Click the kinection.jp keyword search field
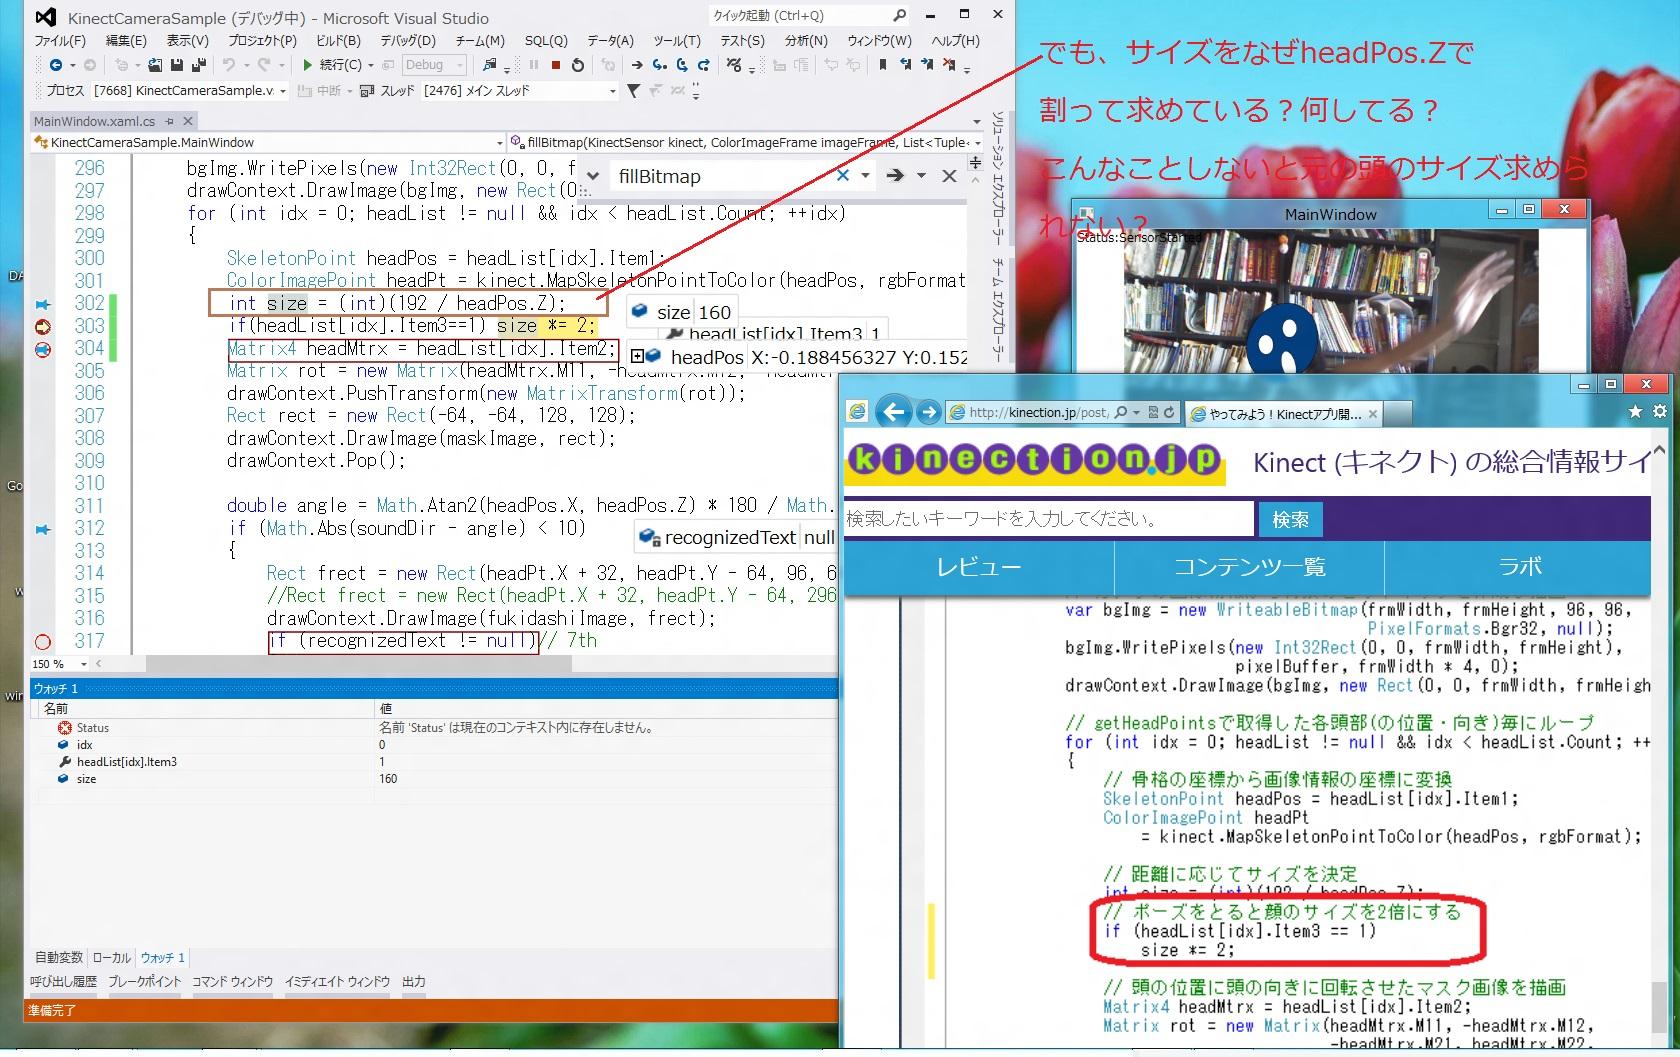This screenshot has height=1057, width=1680. click(1049, 519)
